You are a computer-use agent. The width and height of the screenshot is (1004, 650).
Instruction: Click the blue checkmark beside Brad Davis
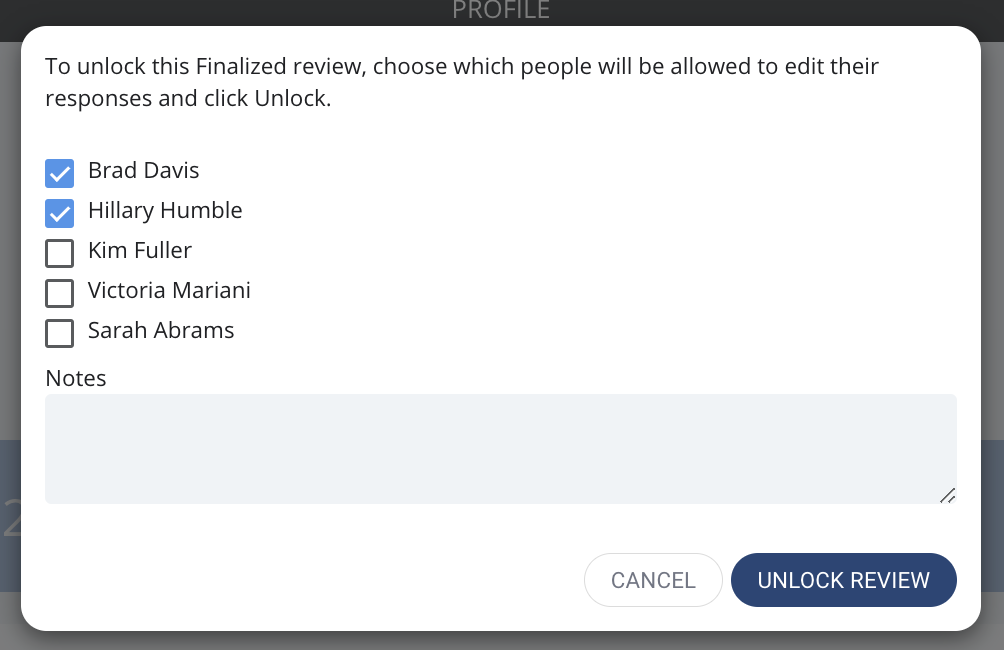pyautogui.click(x=60, y=174)
